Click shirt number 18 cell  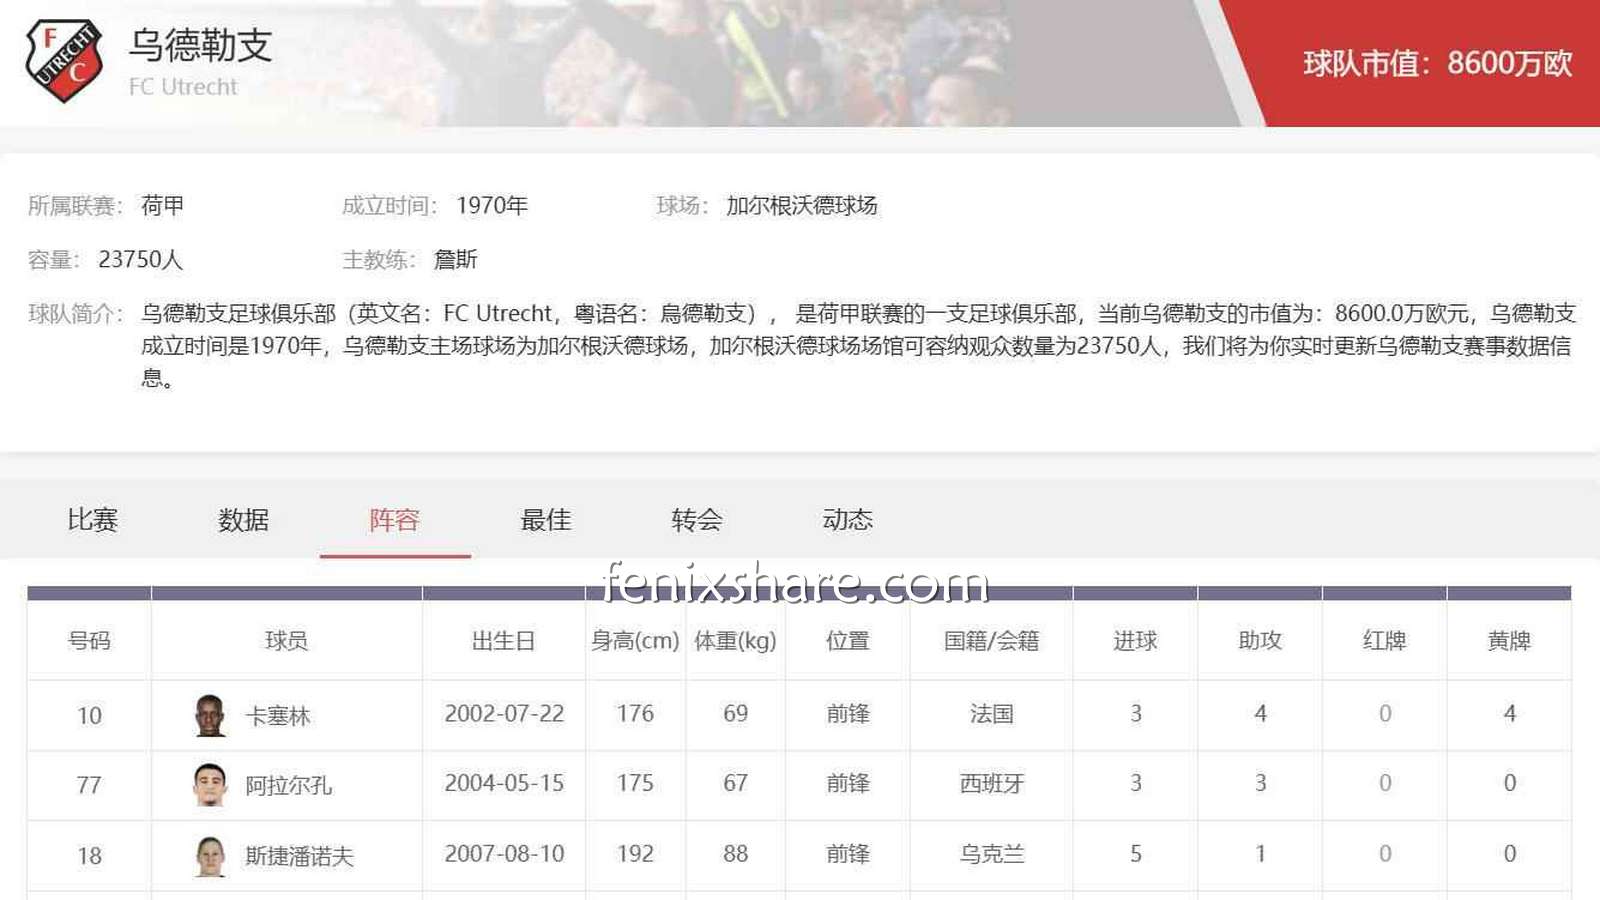click(x=89, y=857)
